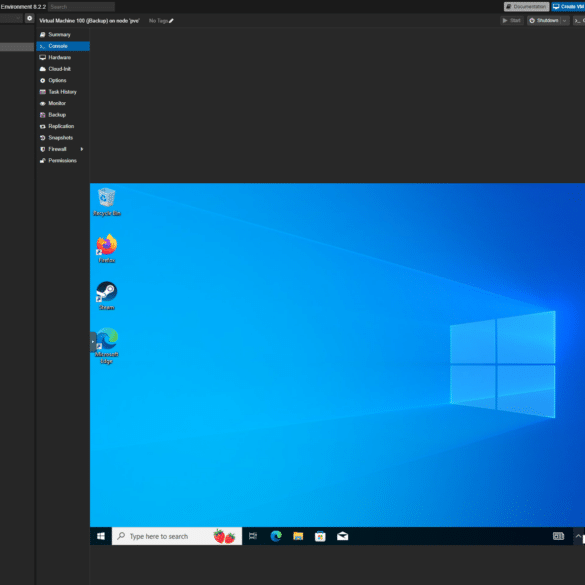The width and height of the screenshot is (585, 585).
Task: Click the touch keyboard tray icon
Action: coord(559,536)
